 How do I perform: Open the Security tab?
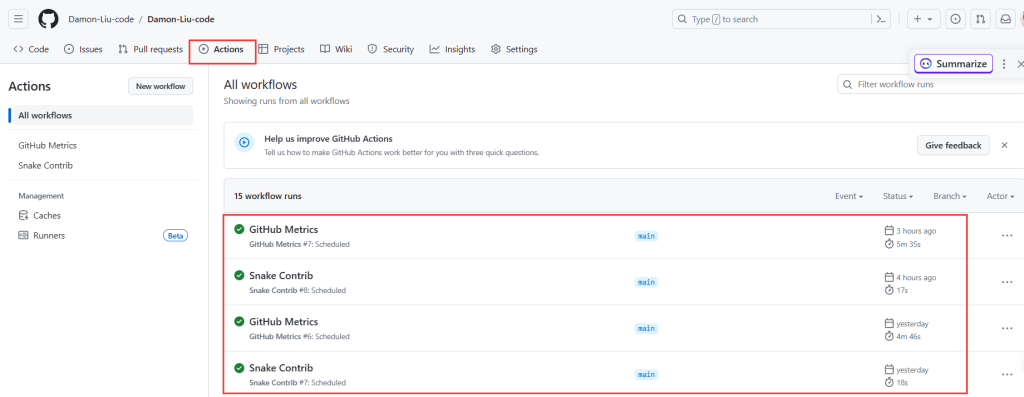pos(391,49)
